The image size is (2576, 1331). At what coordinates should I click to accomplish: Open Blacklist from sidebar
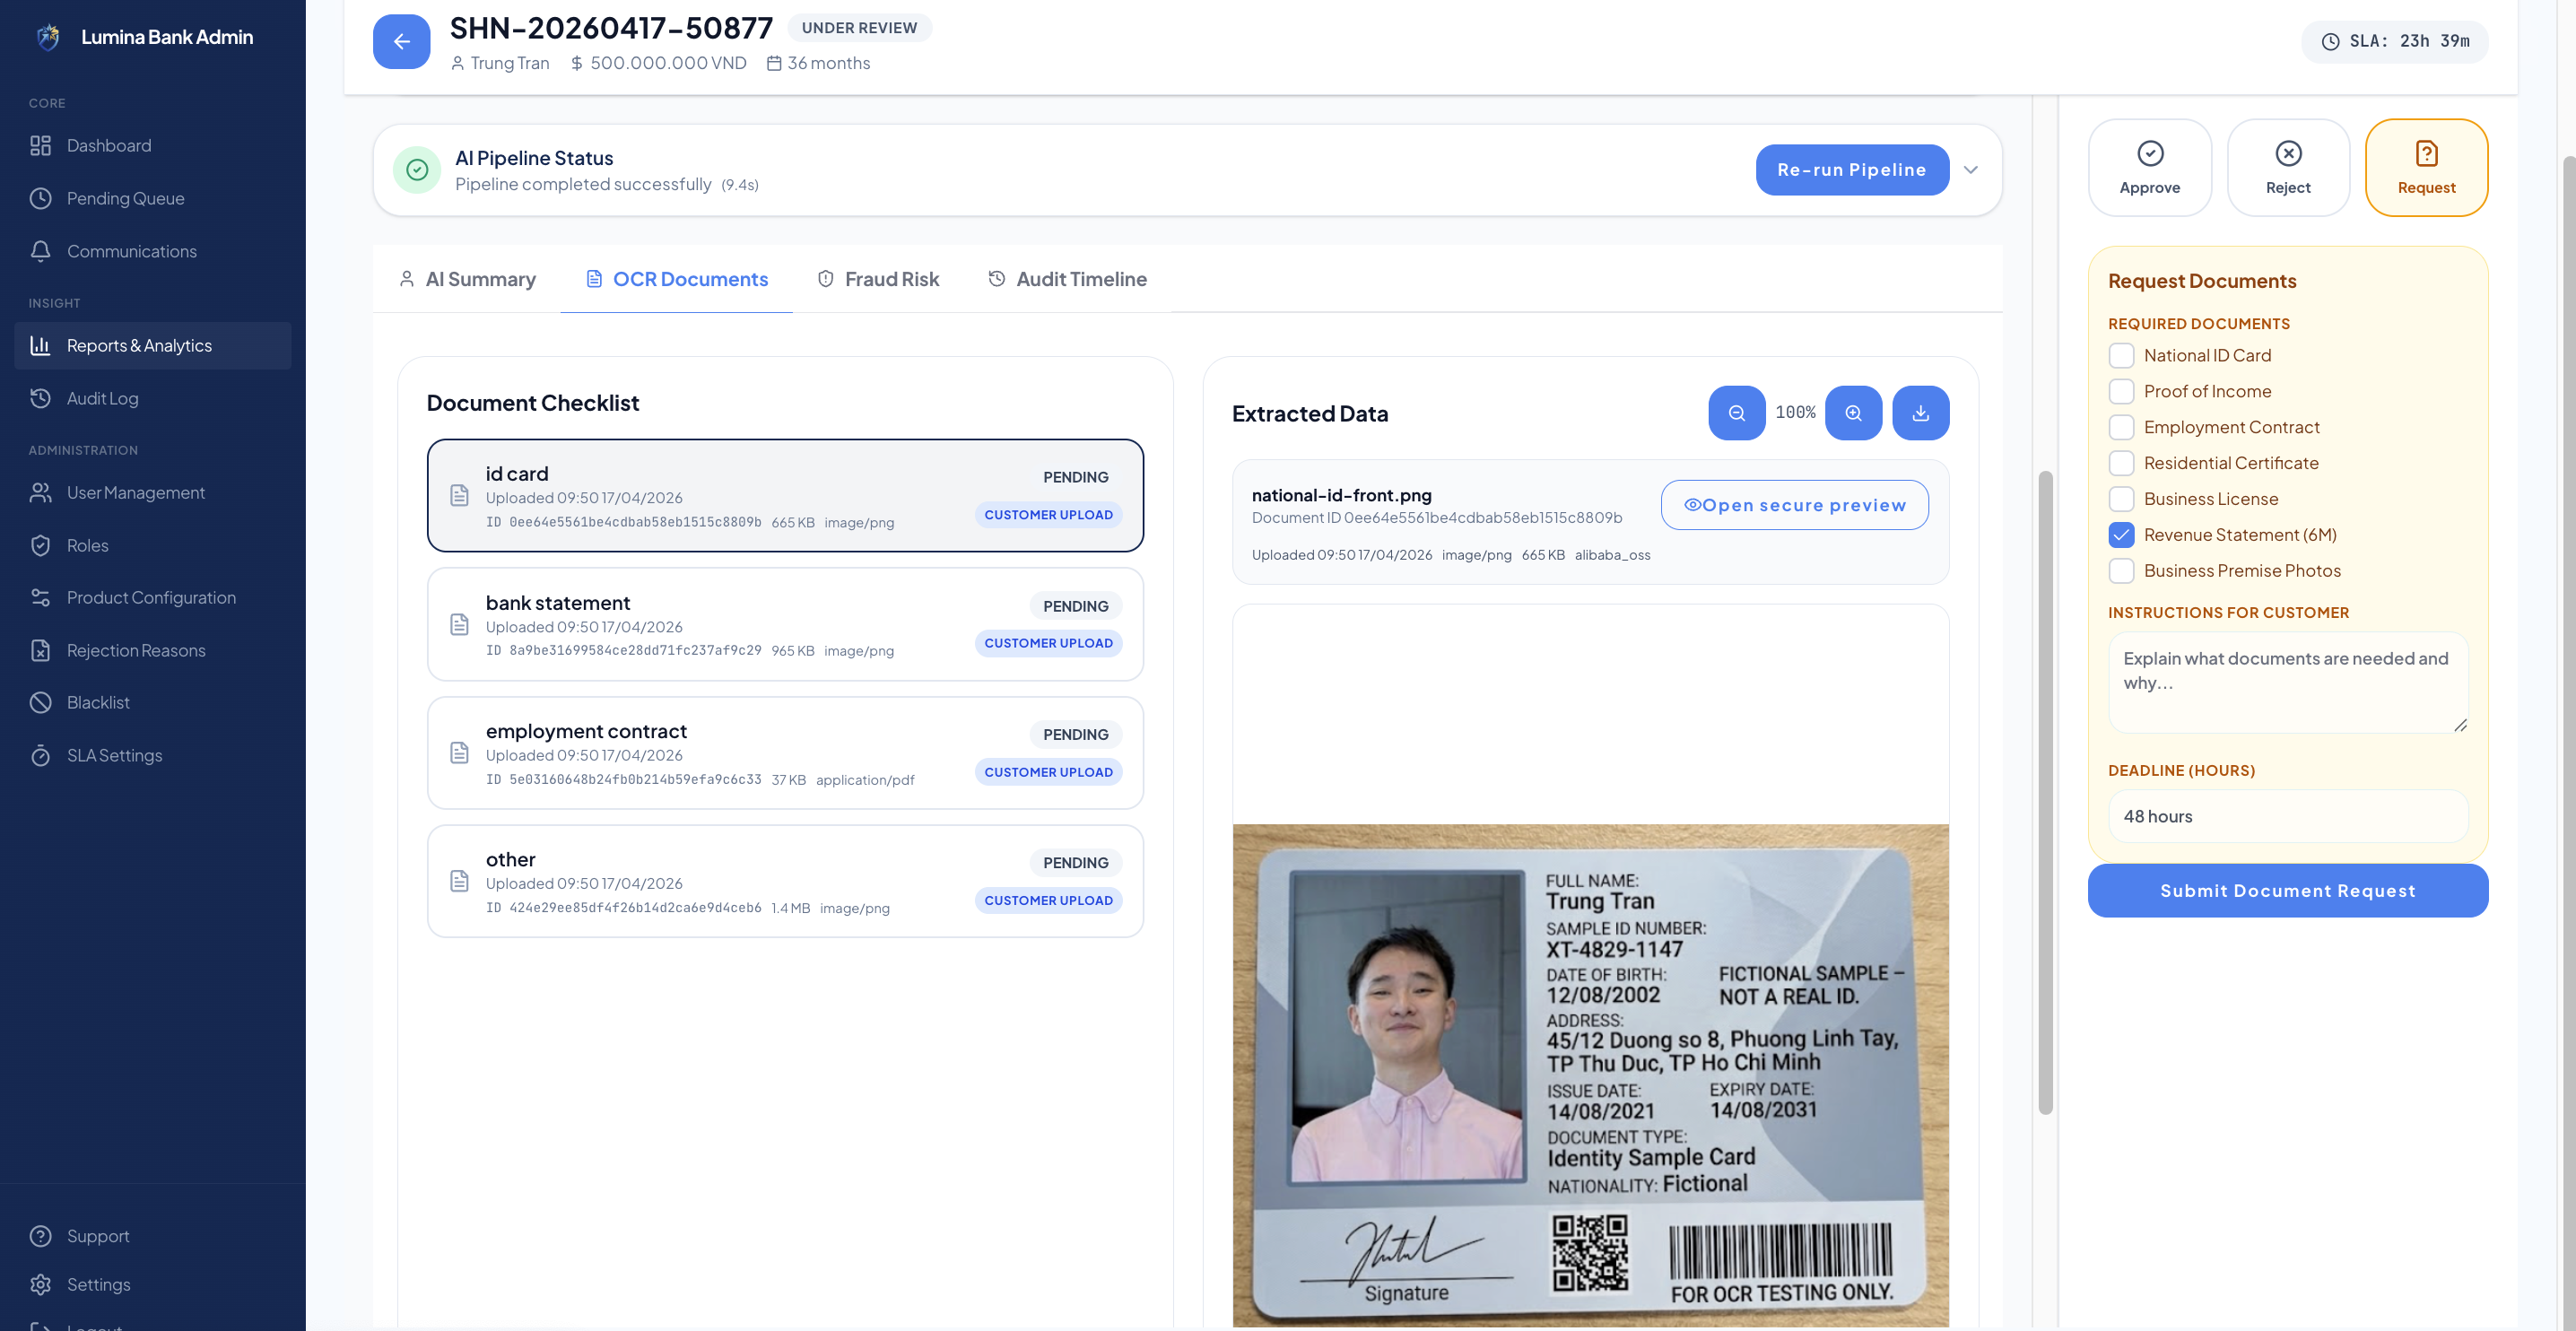click(98, 702)
